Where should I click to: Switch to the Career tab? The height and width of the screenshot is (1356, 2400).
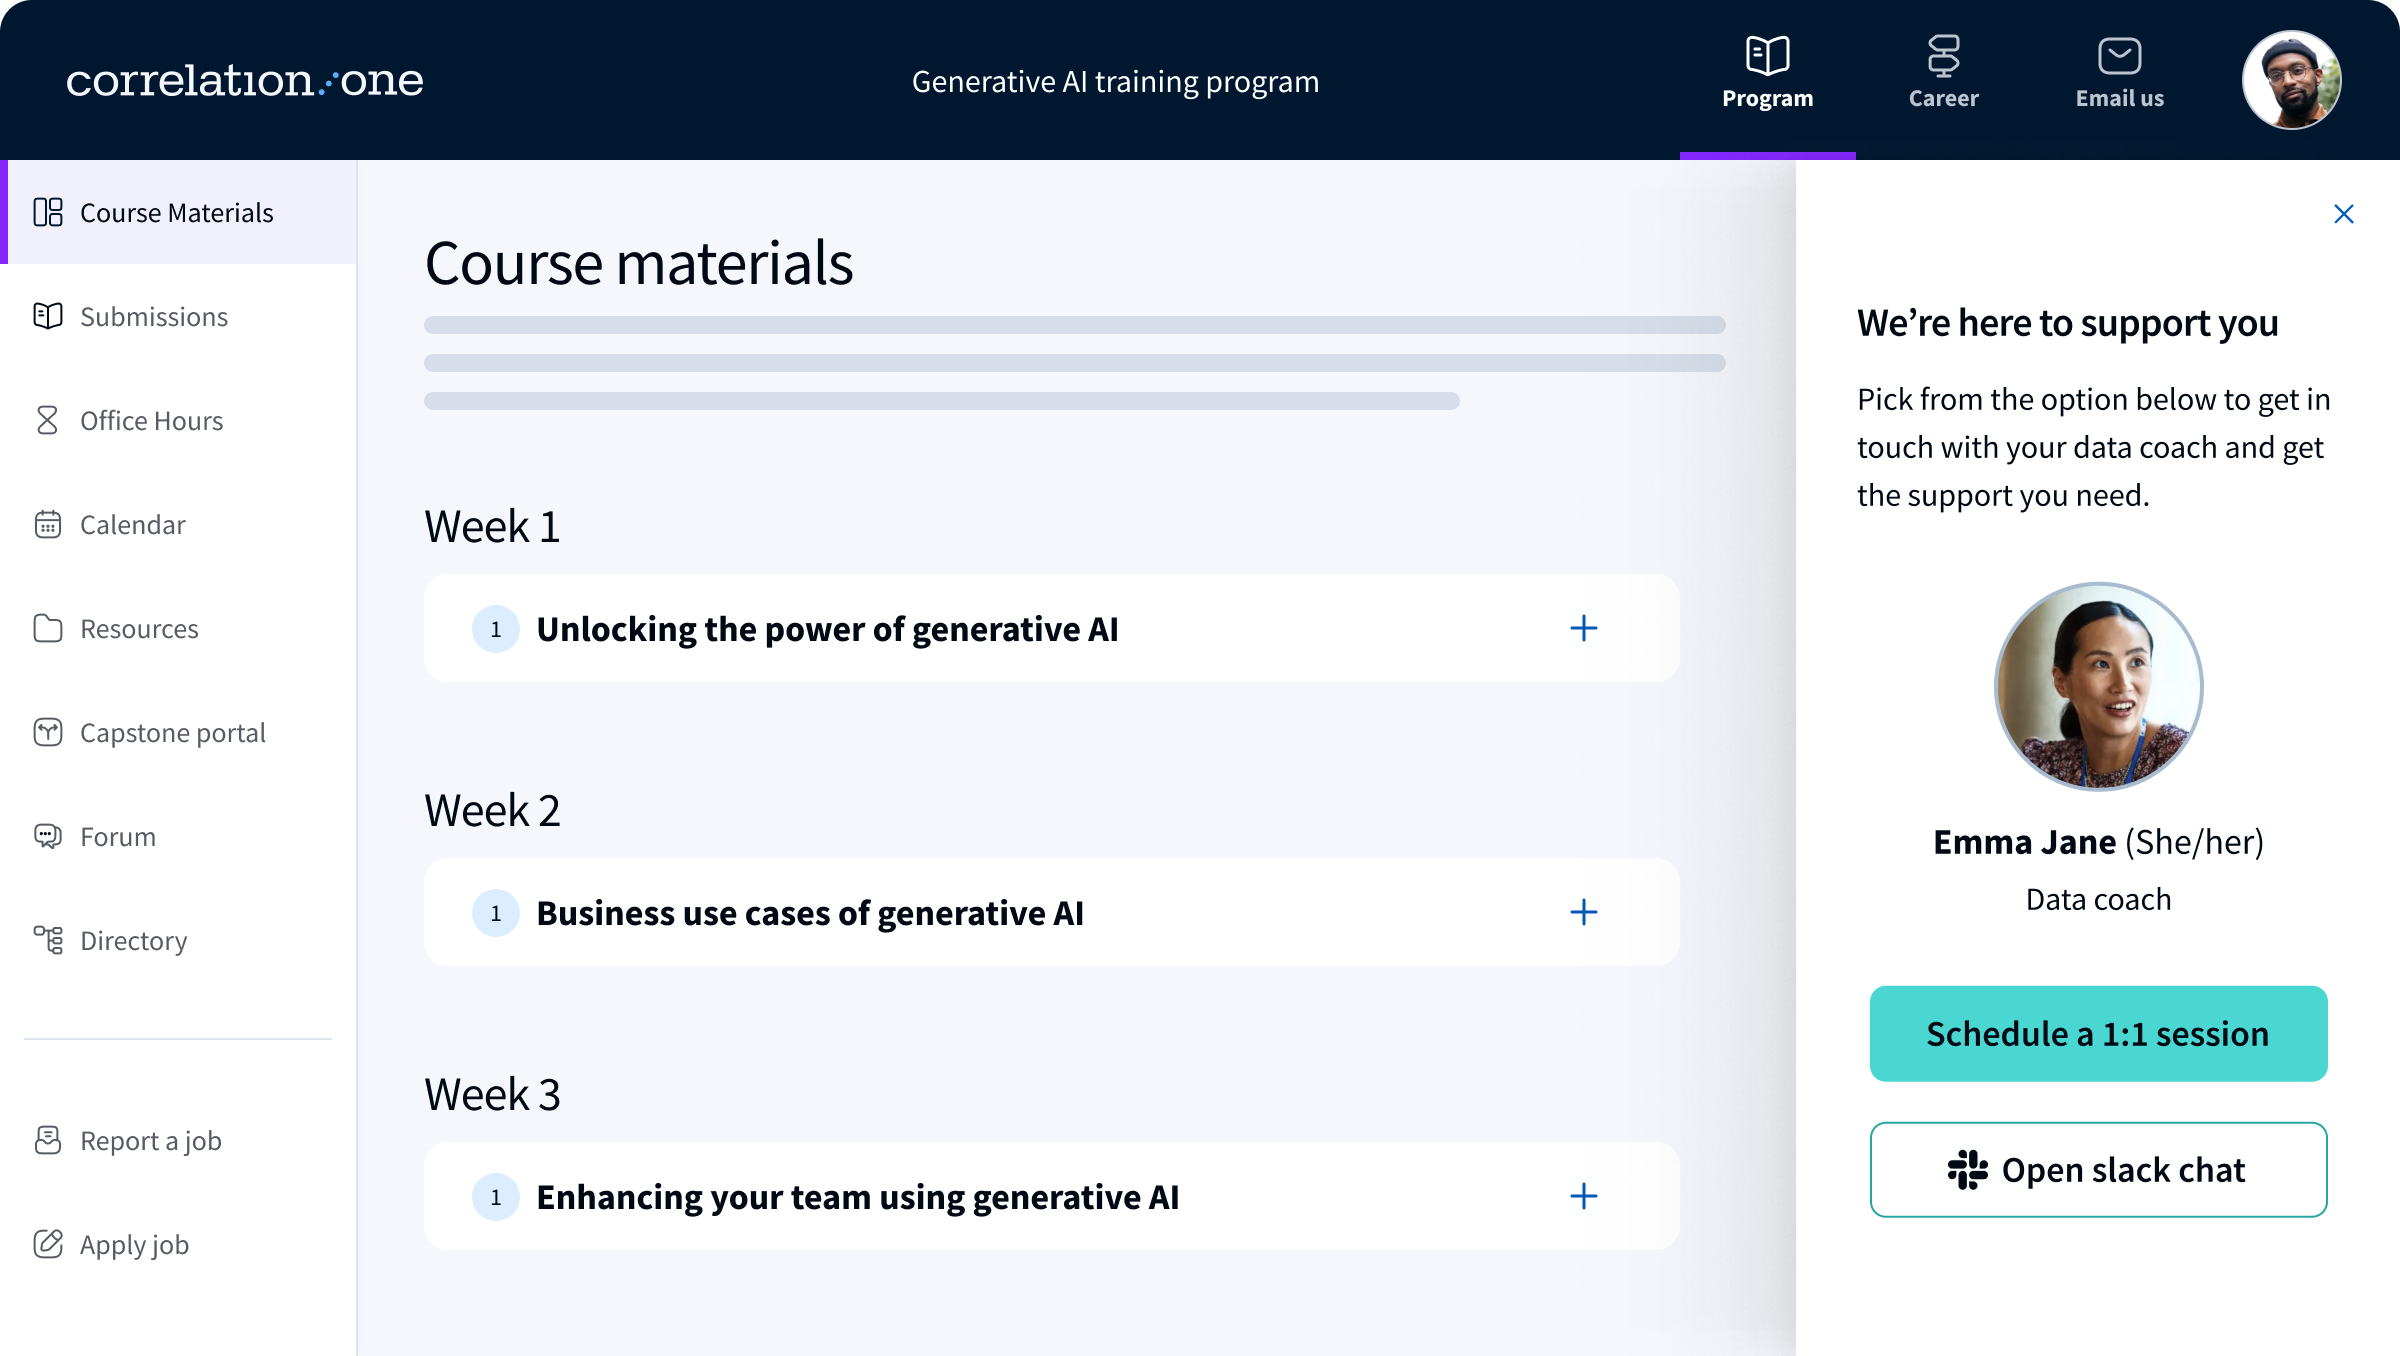1944,80
